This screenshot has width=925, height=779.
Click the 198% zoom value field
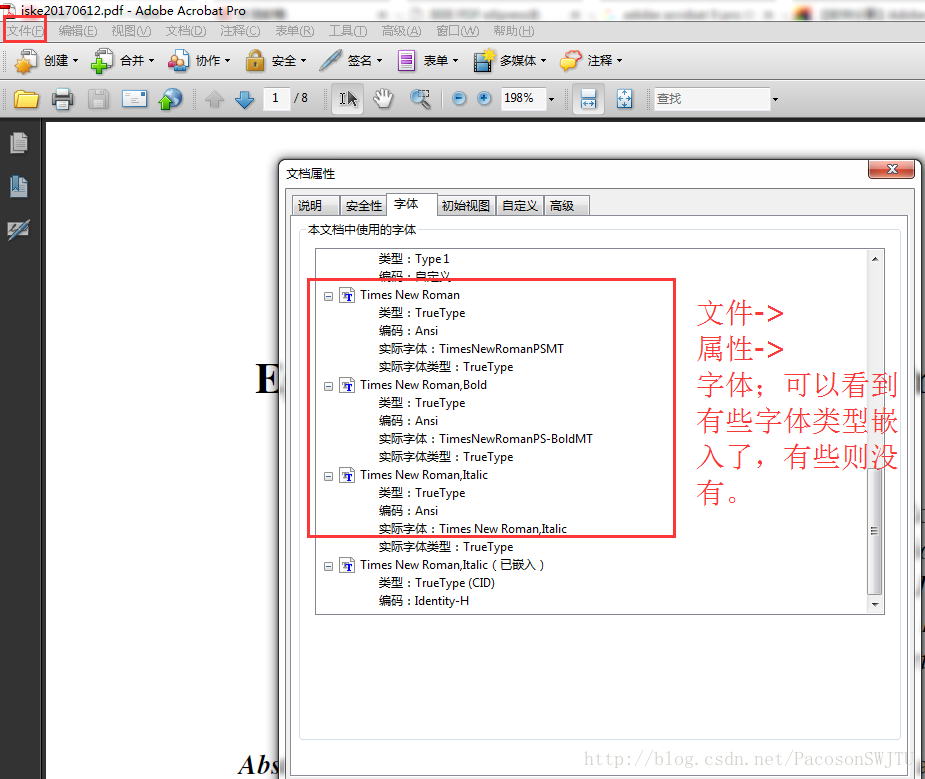pyautogui.click(x=521, y=98)
